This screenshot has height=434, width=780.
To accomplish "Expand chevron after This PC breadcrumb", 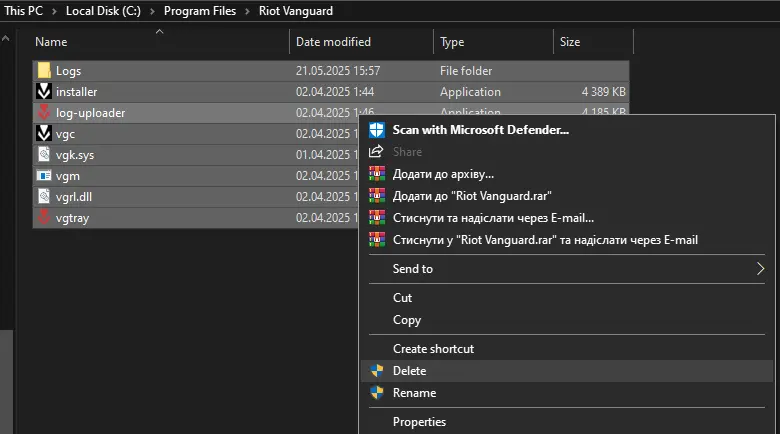I will 54,11.
